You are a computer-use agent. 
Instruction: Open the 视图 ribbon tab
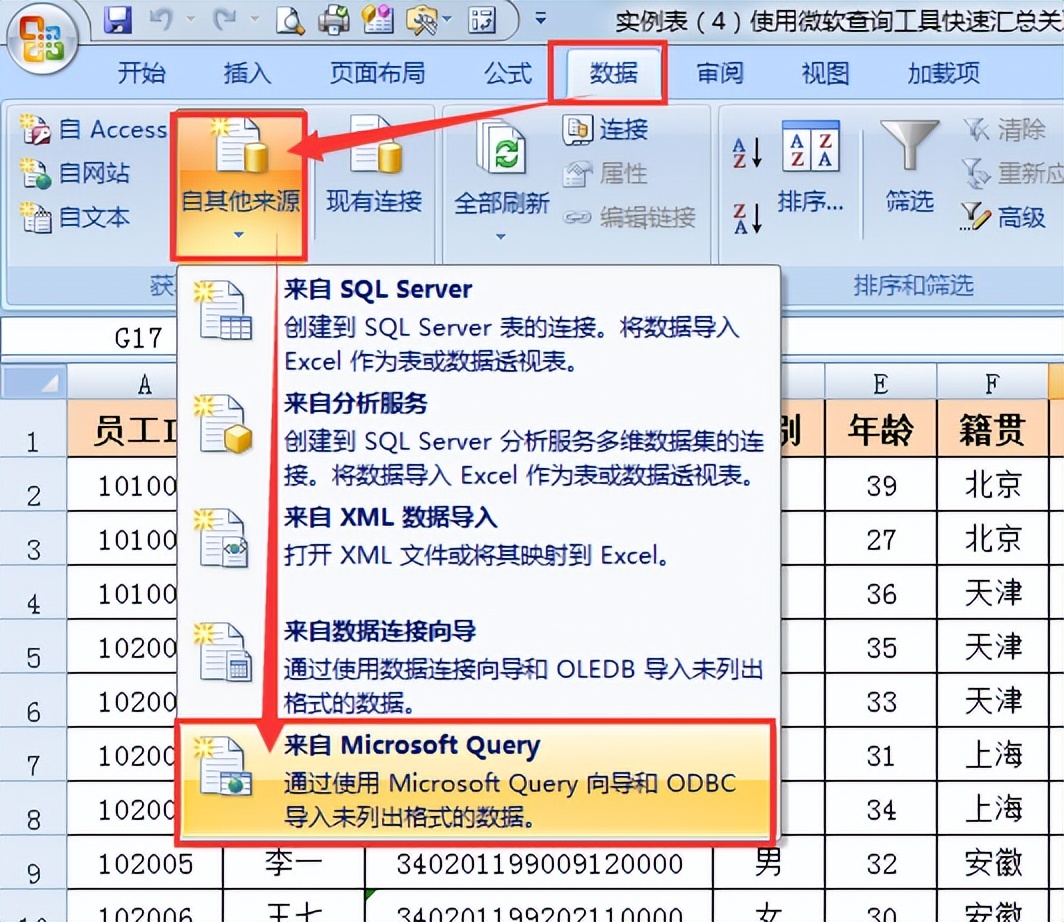(x=825, y=73)
